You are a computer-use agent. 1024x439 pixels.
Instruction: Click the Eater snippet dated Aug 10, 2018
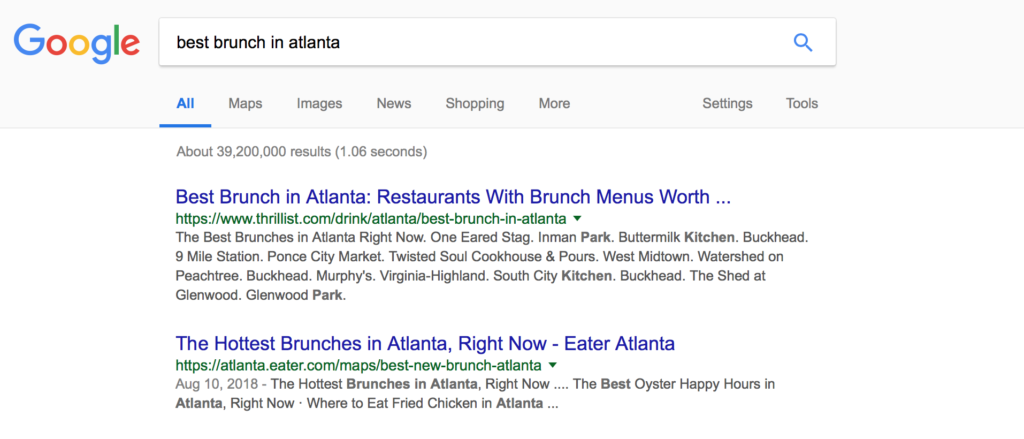475,394
